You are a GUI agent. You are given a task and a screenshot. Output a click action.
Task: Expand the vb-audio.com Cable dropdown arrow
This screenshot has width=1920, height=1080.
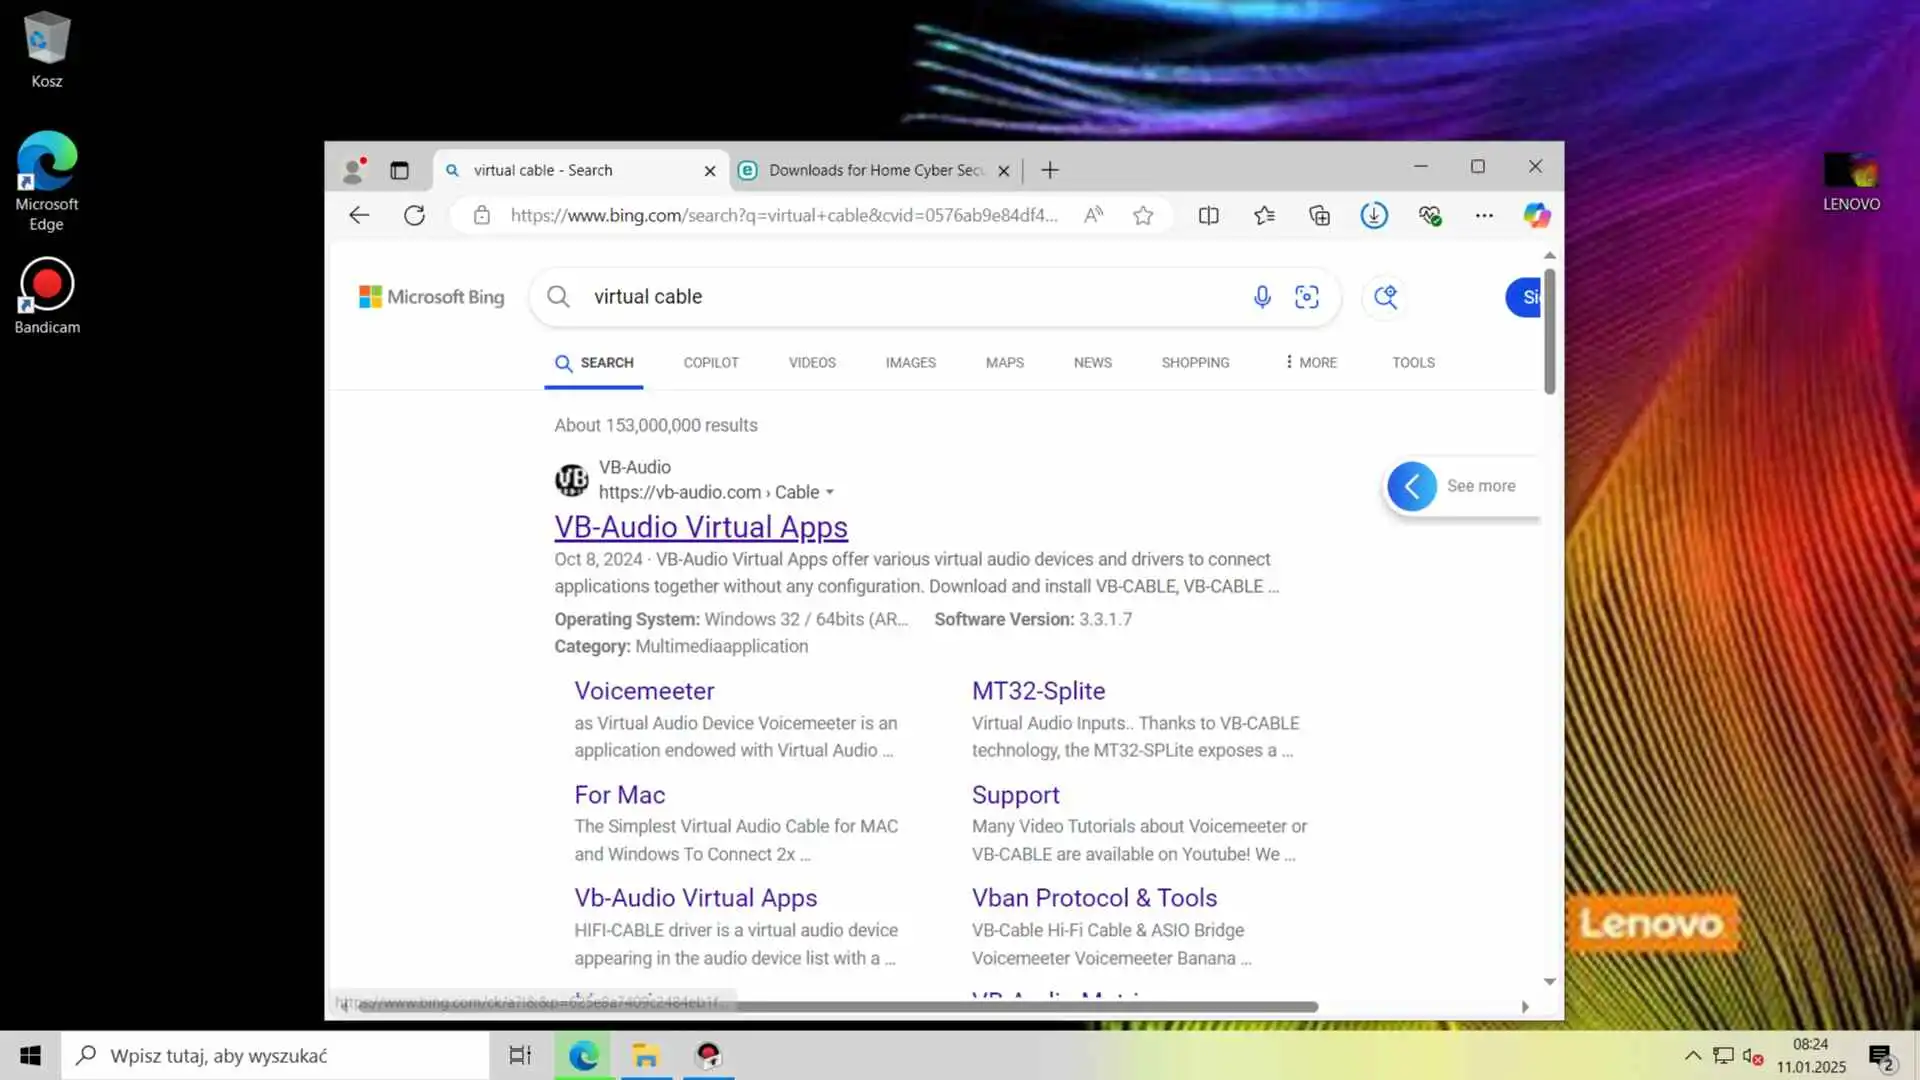830,492
